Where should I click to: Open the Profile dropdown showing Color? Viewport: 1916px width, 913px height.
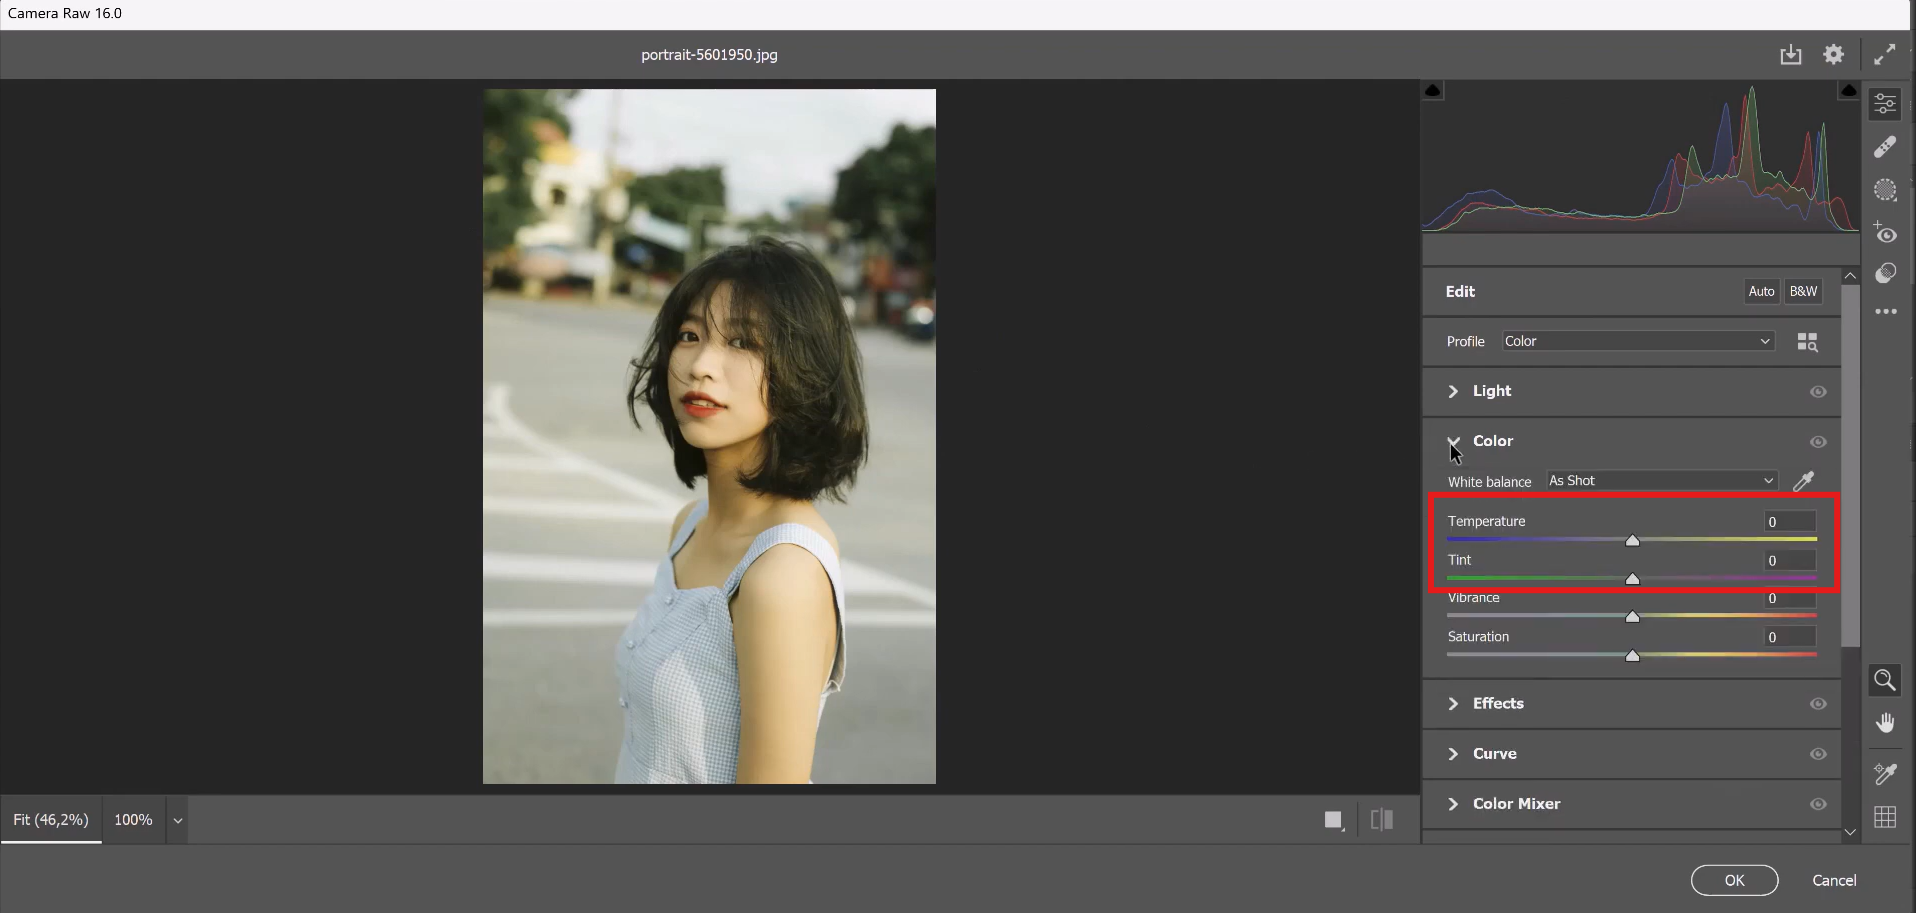pyautogui.click(x=1638, y=341)
